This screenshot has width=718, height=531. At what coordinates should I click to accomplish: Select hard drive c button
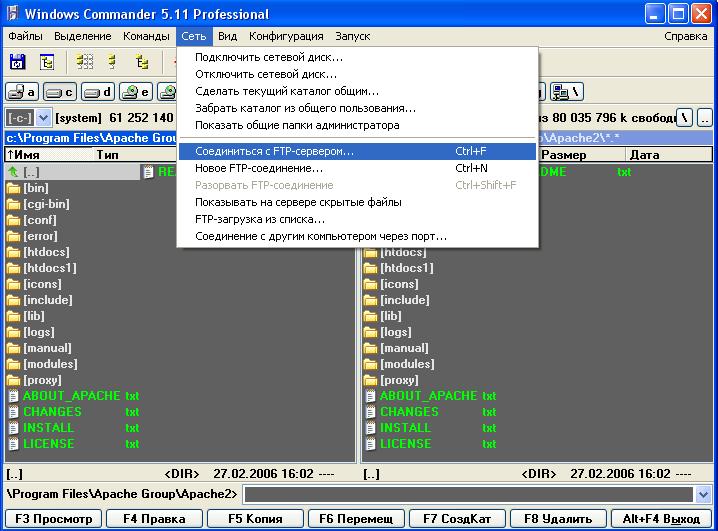click(60, 92)
